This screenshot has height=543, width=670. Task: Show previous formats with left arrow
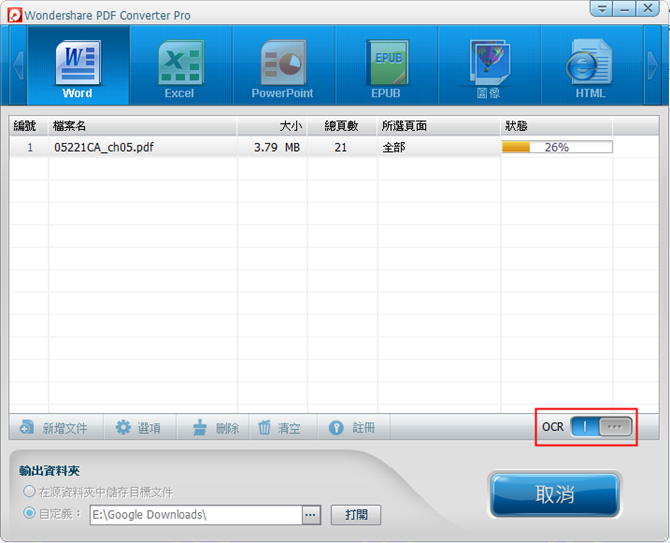[18, 65]
